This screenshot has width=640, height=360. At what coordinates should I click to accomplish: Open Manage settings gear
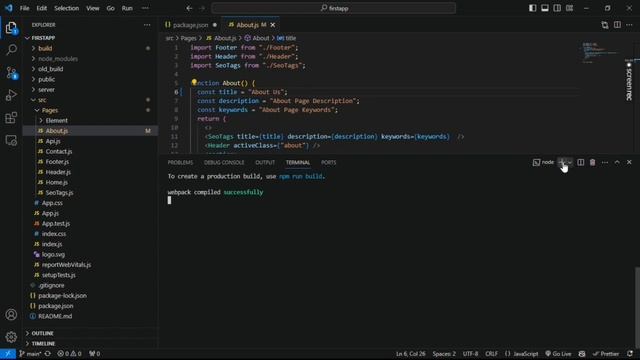pyautogui.click(x=11, y=337)
